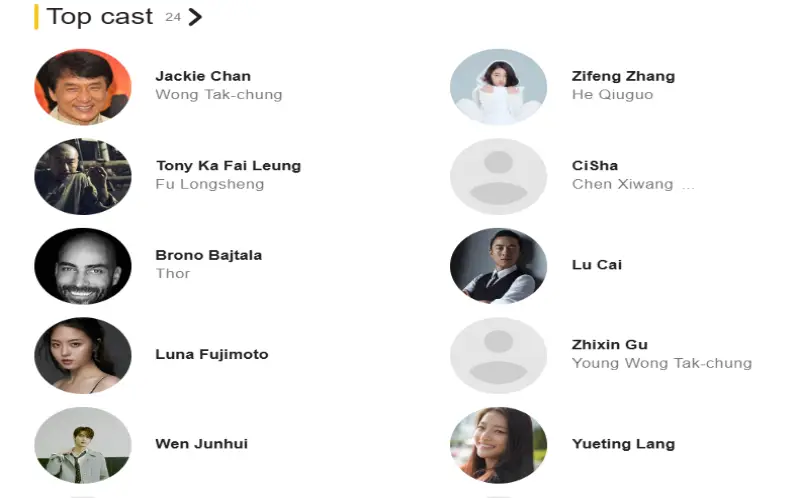This screenshot has height=498, width=788.
Task: Click Luna Fujimoto's portrait
Action: point(83,355)
